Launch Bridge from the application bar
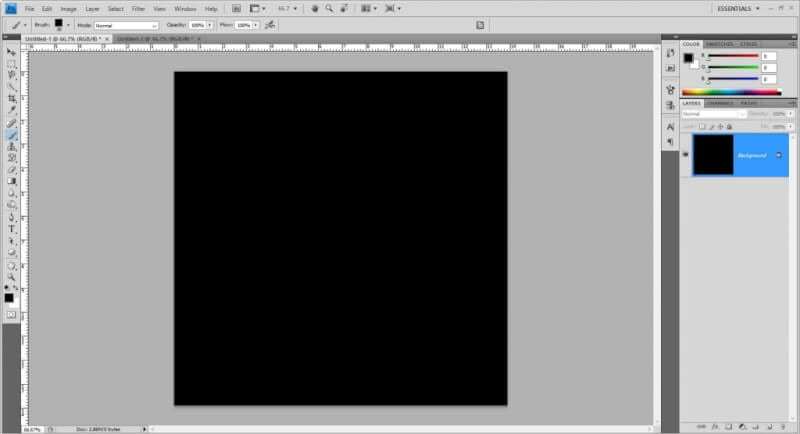This screenshot has width=800, height=434. tap(236, 9)
